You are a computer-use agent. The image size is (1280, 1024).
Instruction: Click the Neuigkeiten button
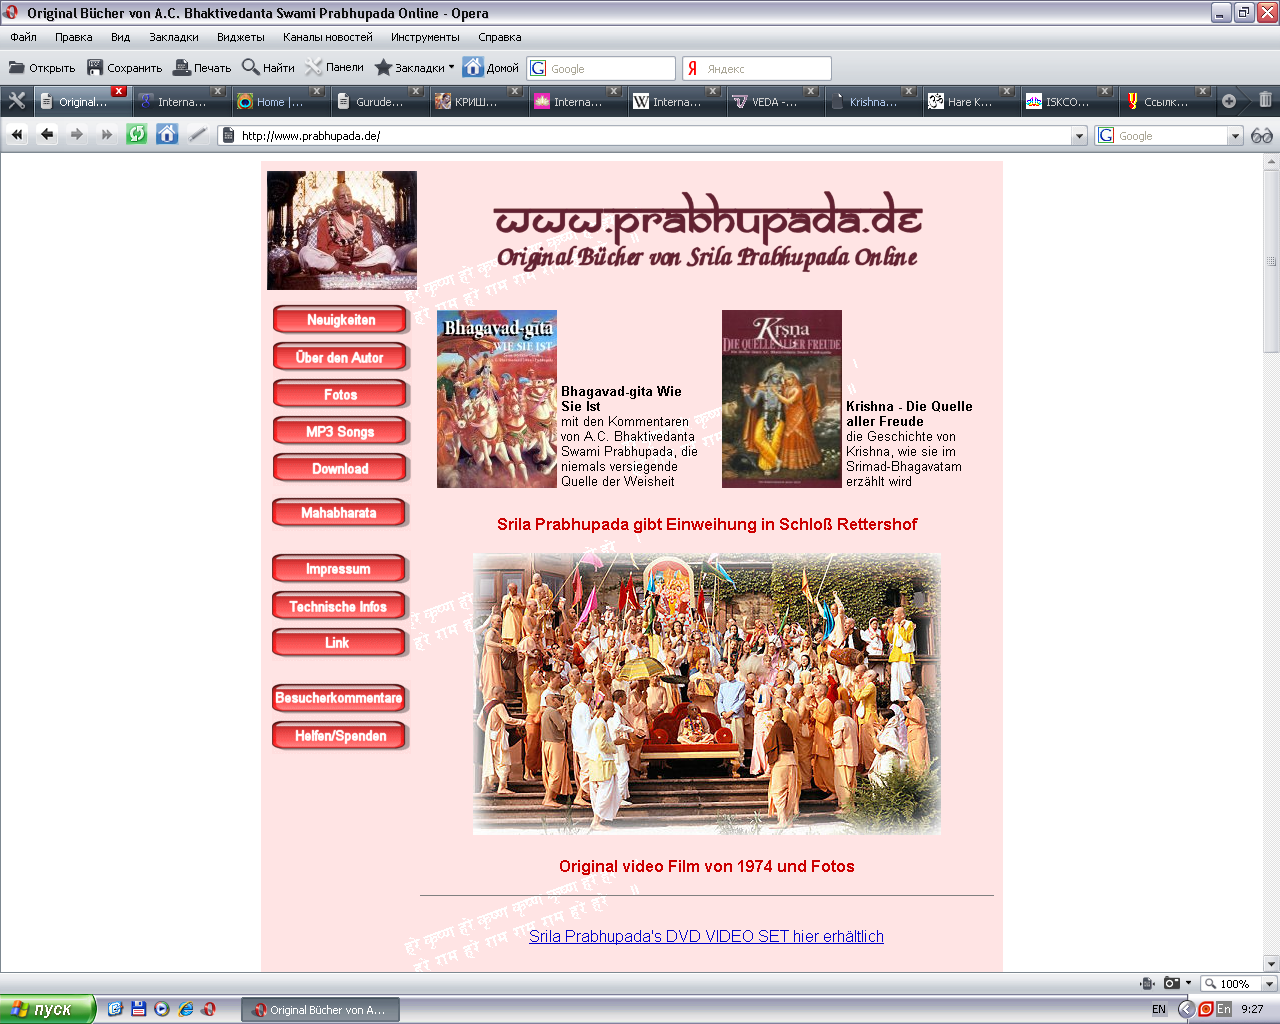[340, 320]
